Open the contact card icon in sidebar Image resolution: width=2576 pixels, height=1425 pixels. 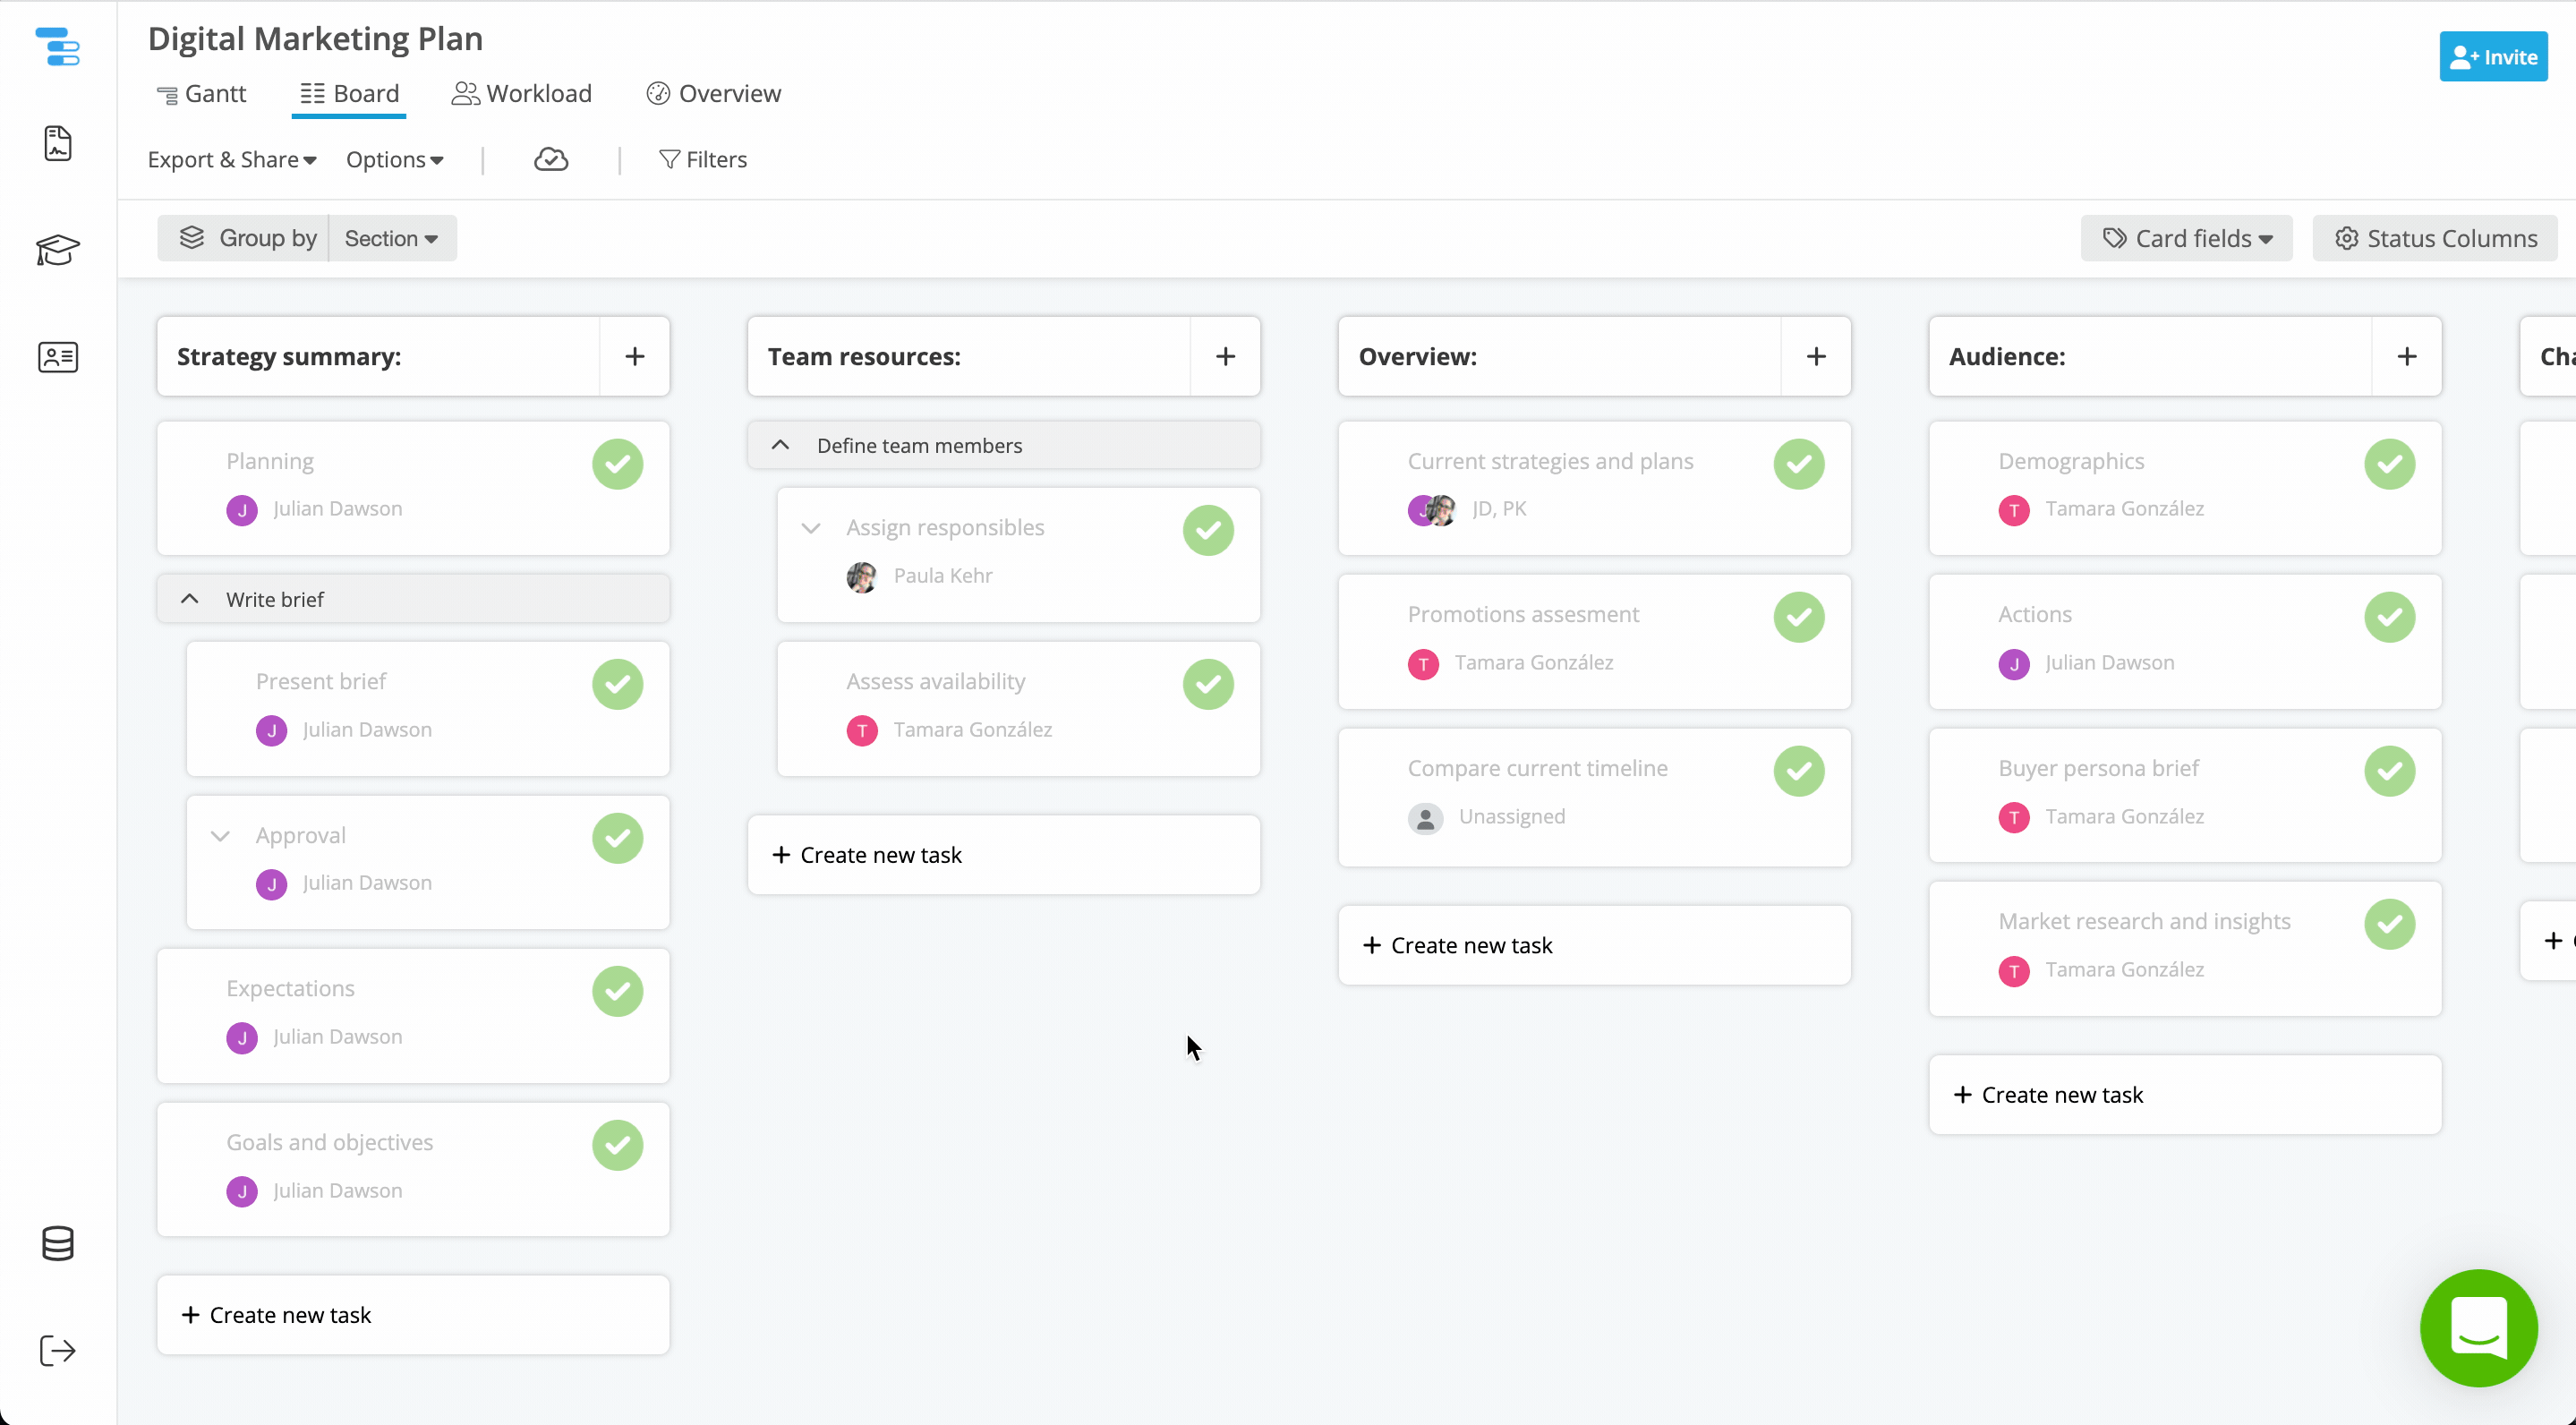point(58,357)
